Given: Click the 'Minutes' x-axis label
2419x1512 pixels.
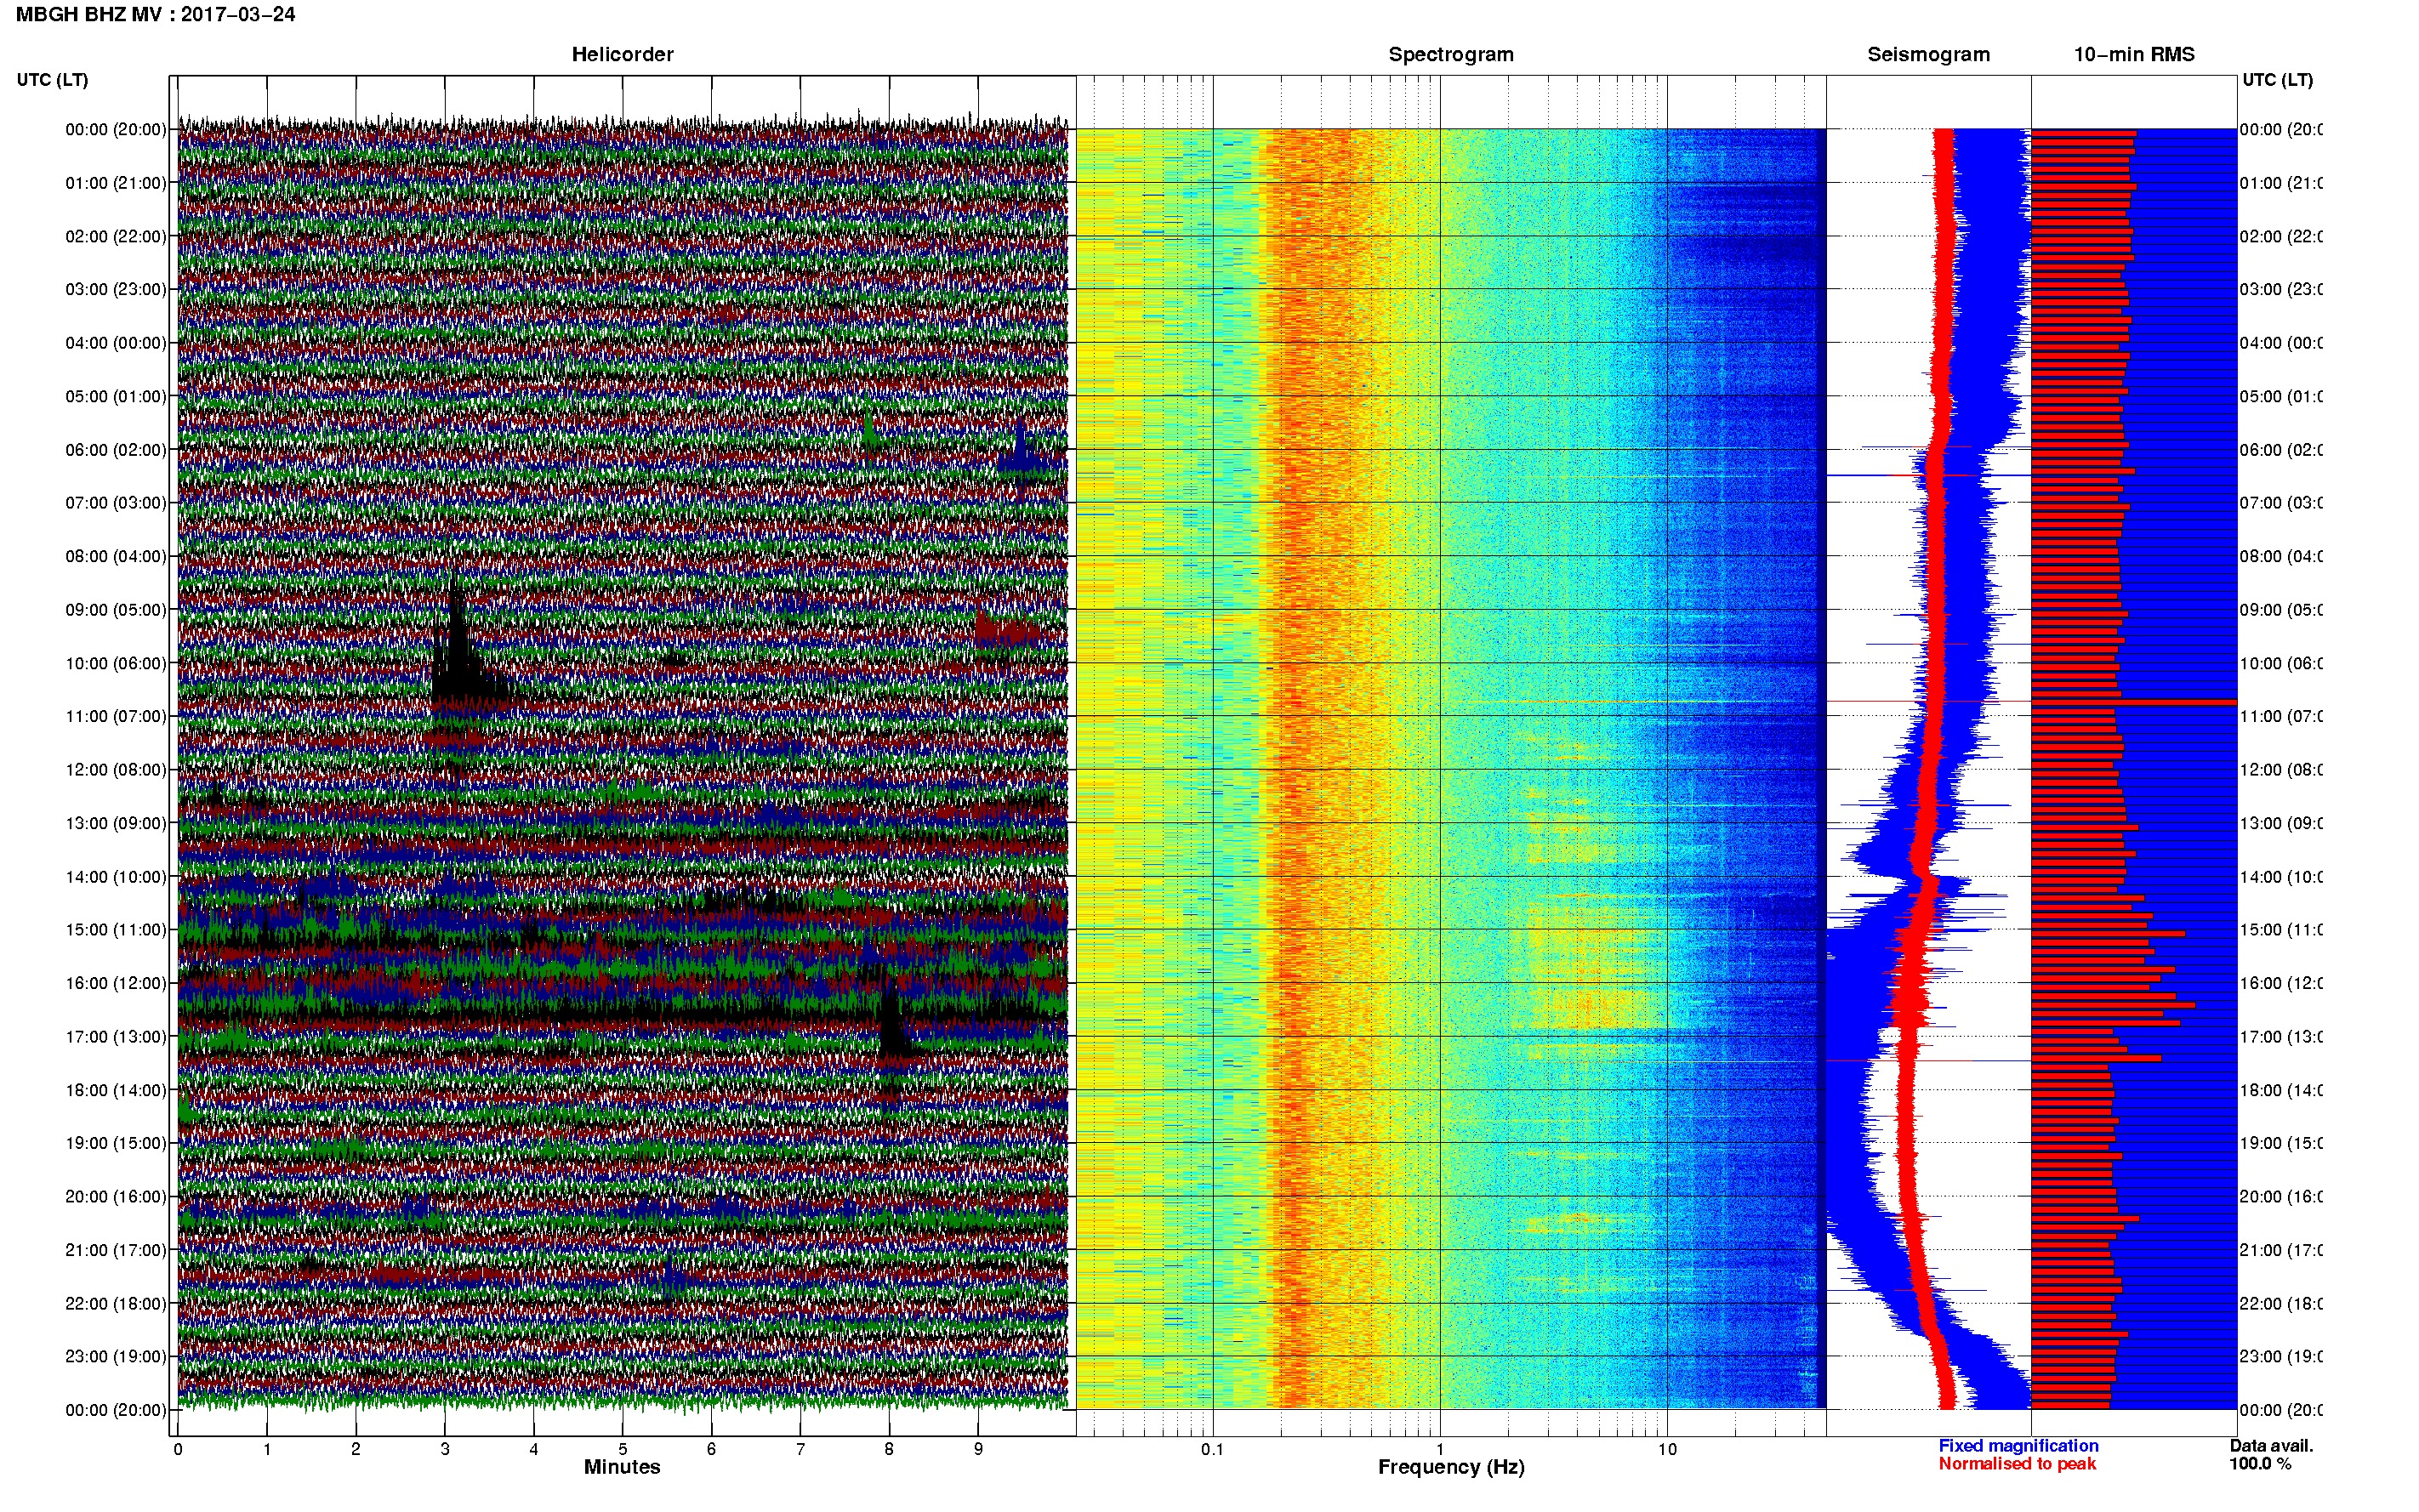Looking at the screenshot, I should 622,1467.
